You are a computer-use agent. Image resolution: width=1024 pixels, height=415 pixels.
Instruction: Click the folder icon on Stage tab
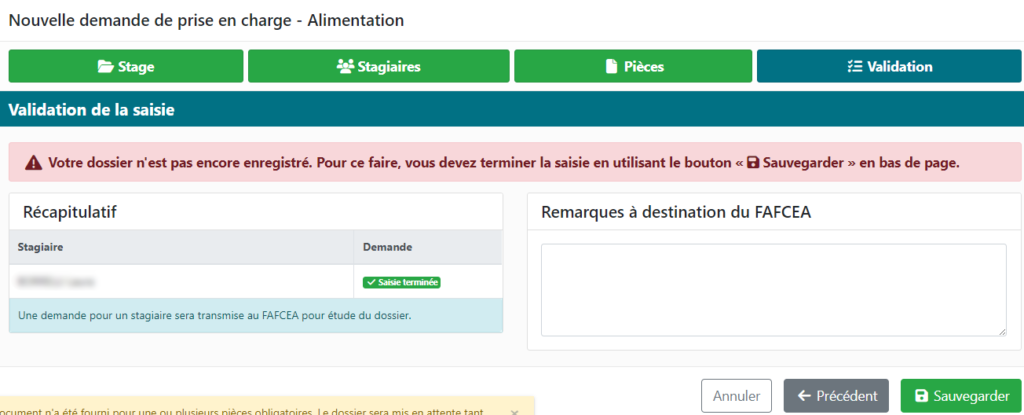[105, 67]
